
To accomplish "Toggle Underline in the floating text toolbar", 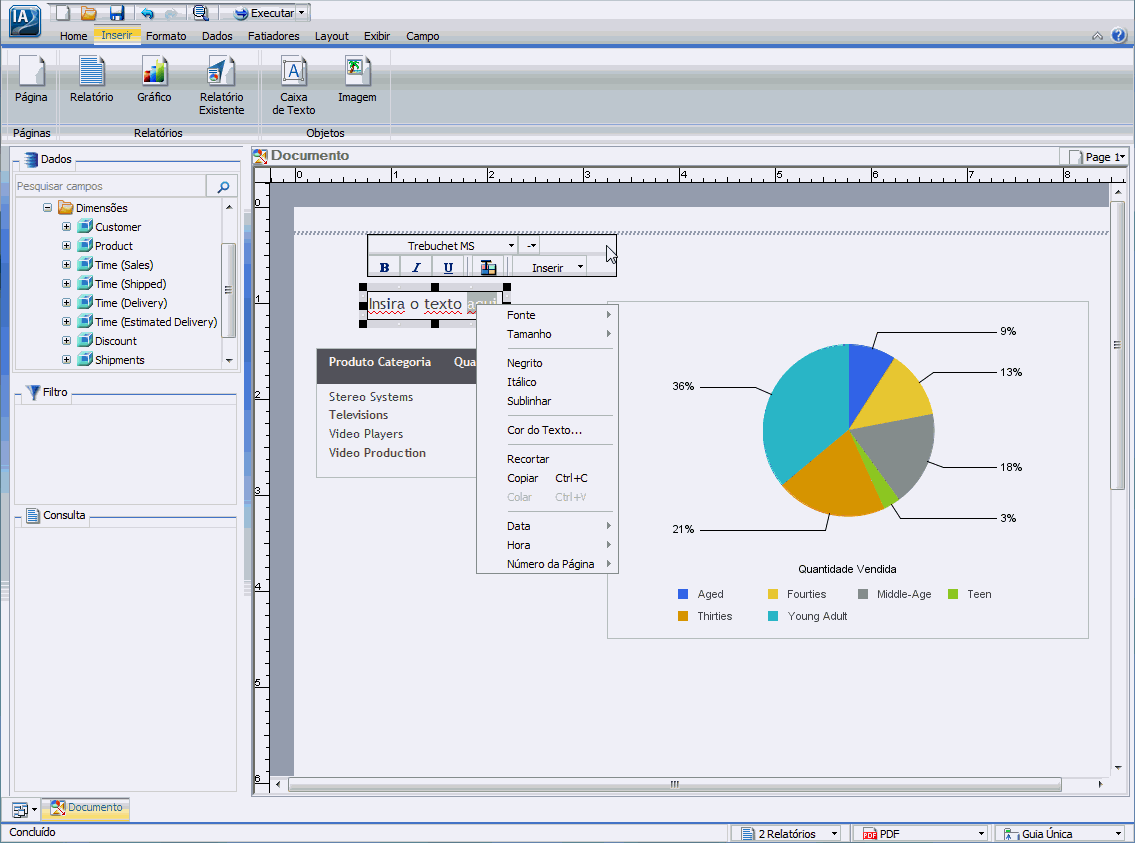I will point(448,268).
